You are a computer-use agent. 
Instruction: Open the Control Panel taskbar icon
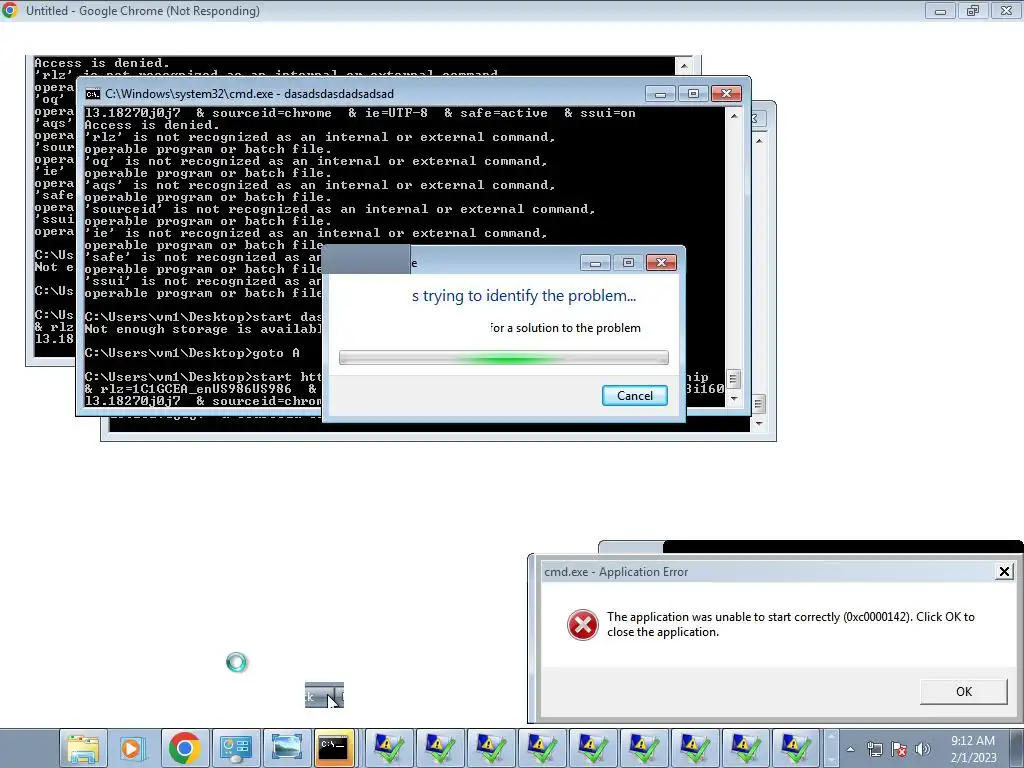click(235, 748)
